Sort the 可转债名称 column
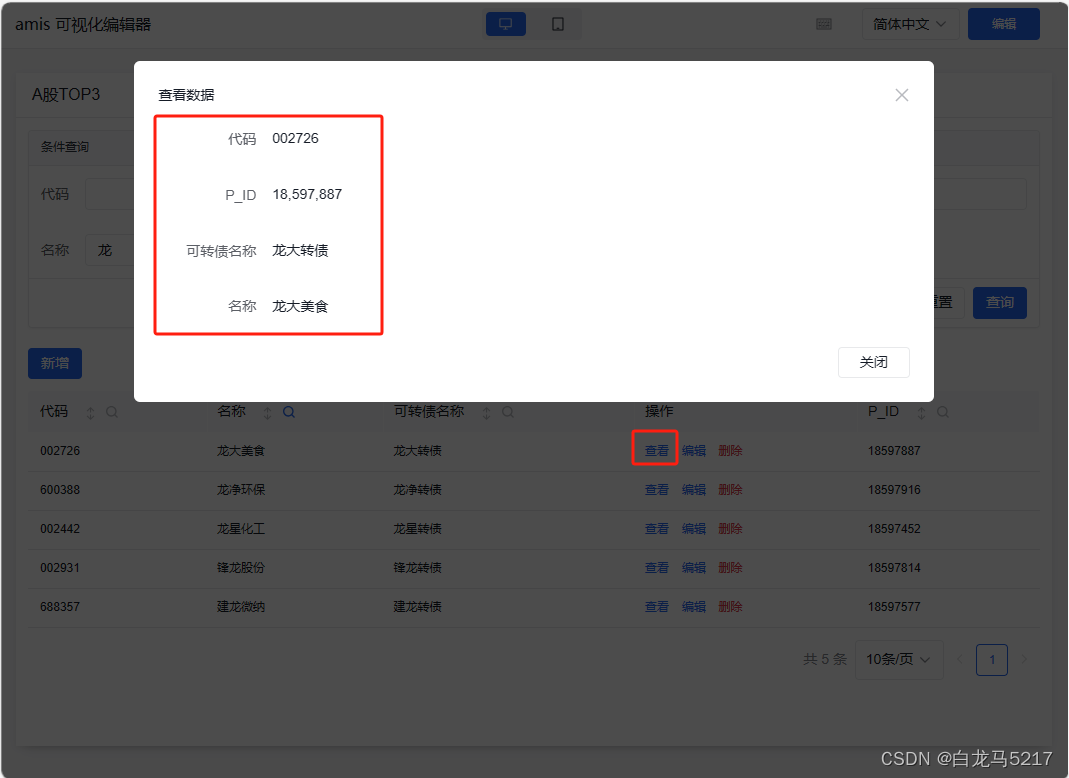1069x778 pixels. (486, 413)
